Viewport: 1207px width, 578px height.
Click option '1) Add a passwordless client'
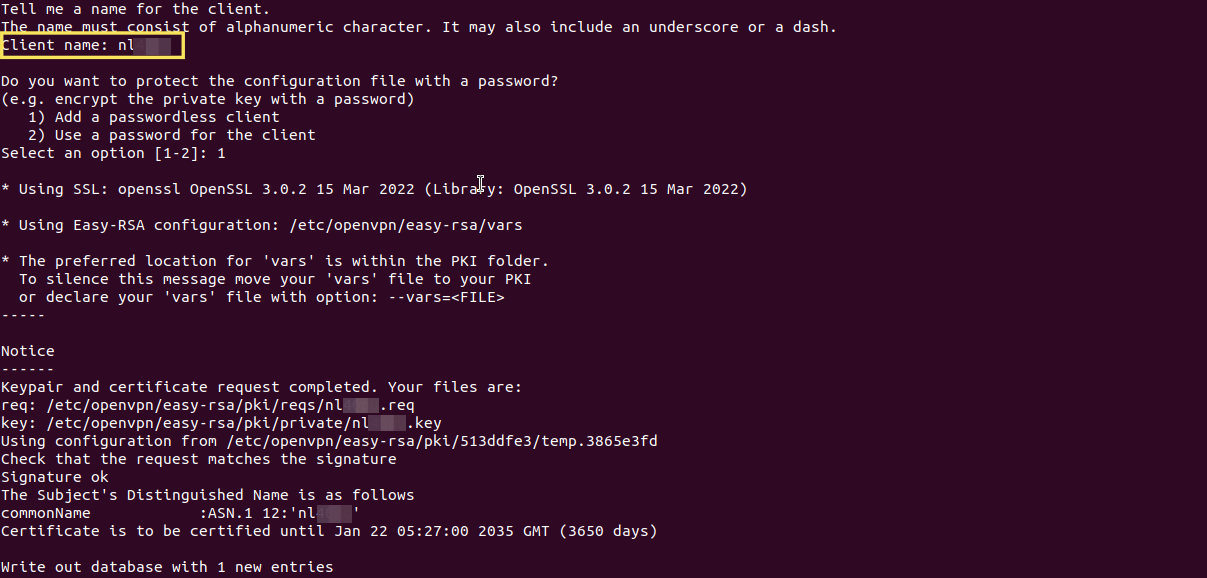[x=153, y=117]
